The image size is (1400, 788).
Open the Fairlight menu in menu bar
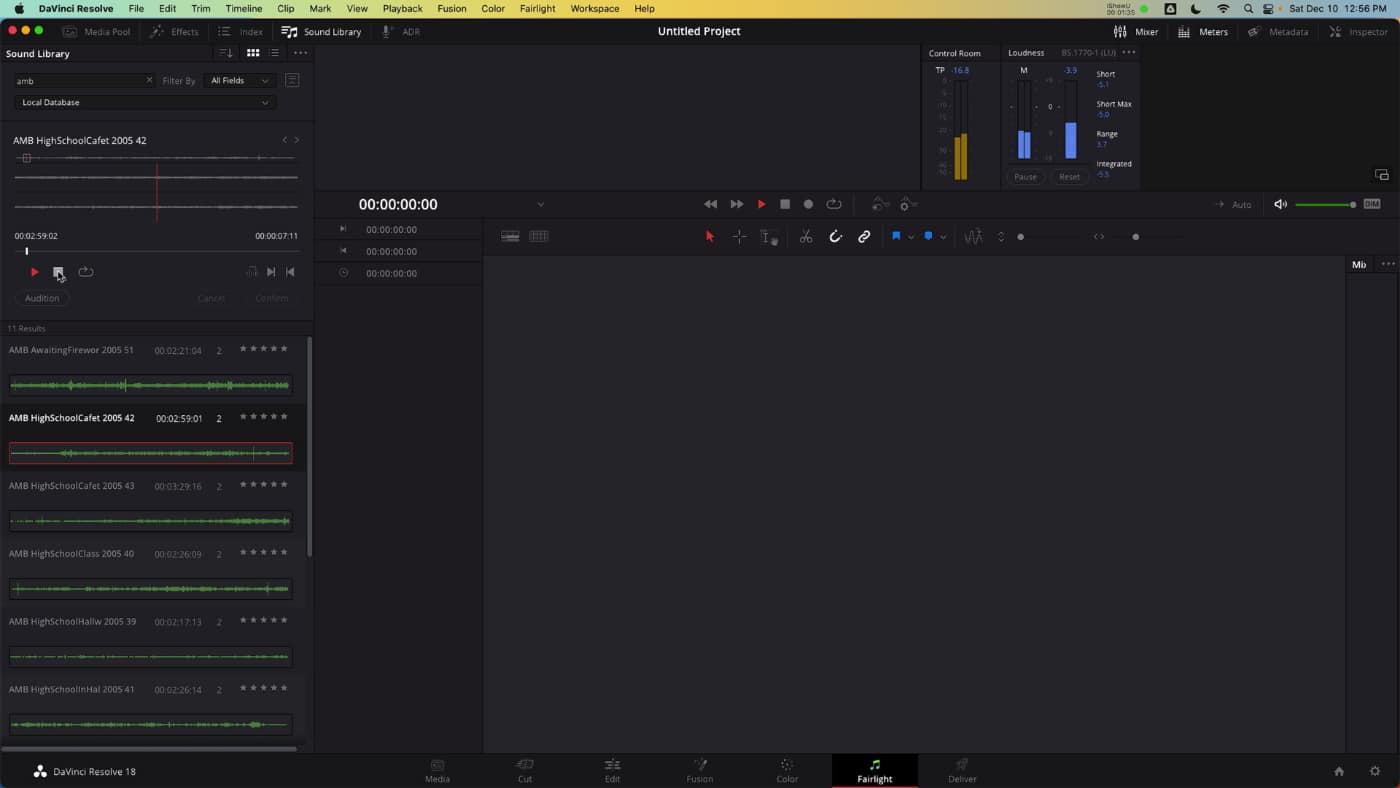pyautogui.click(x=537, y=8)
